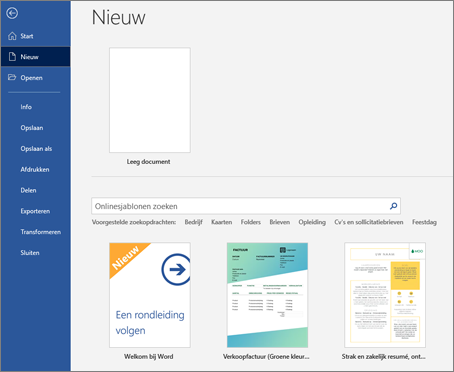Select the Bedrijf suggested search
The height and width of the screenshot is (372, 454).
point(194,222)
